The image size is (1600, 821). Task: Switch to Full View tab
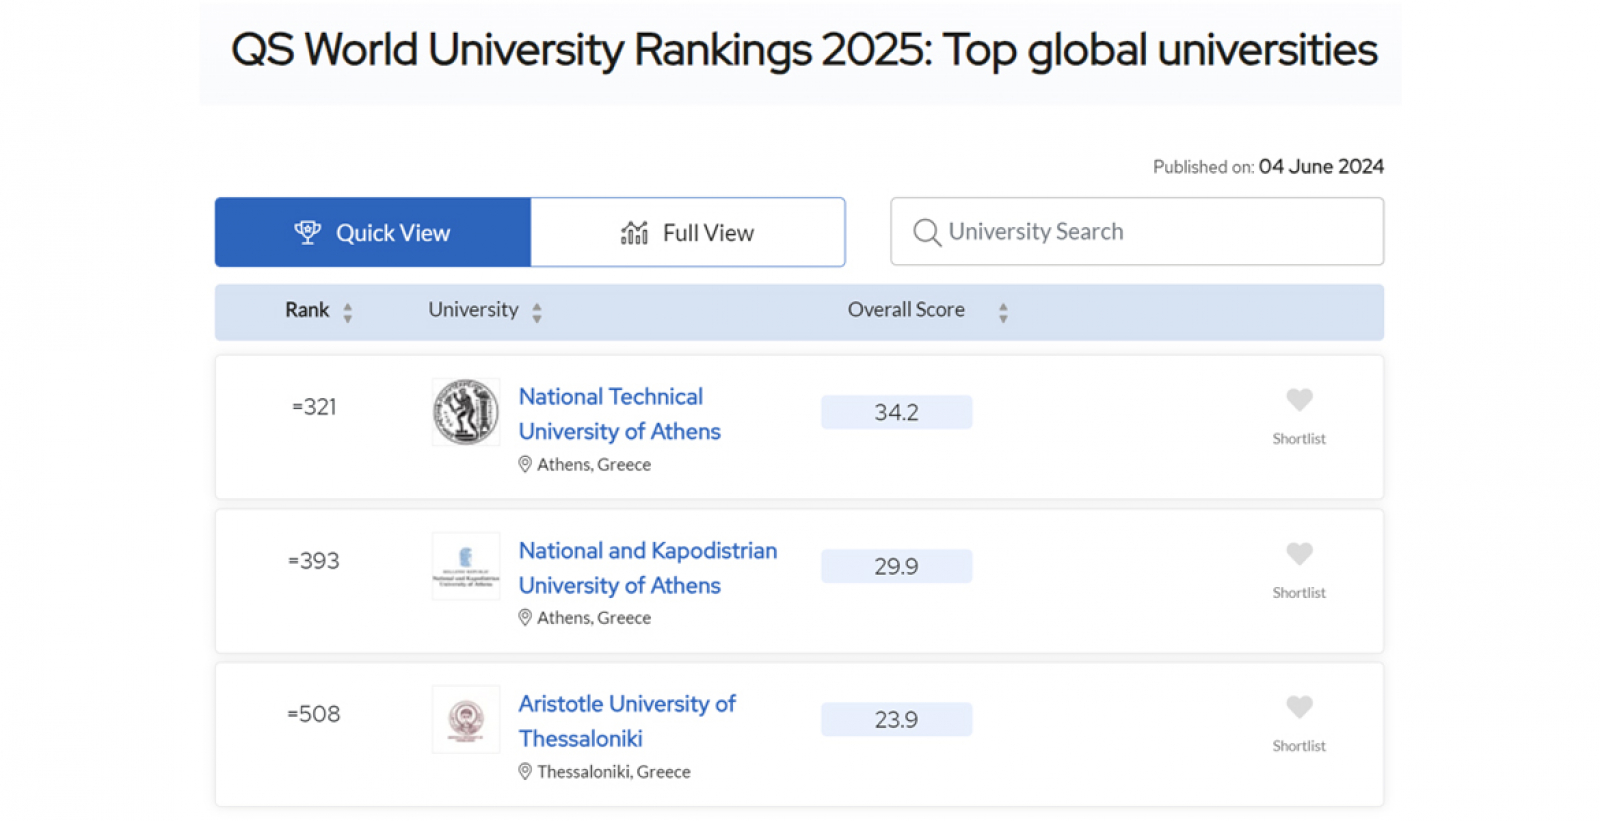point(688,232)
